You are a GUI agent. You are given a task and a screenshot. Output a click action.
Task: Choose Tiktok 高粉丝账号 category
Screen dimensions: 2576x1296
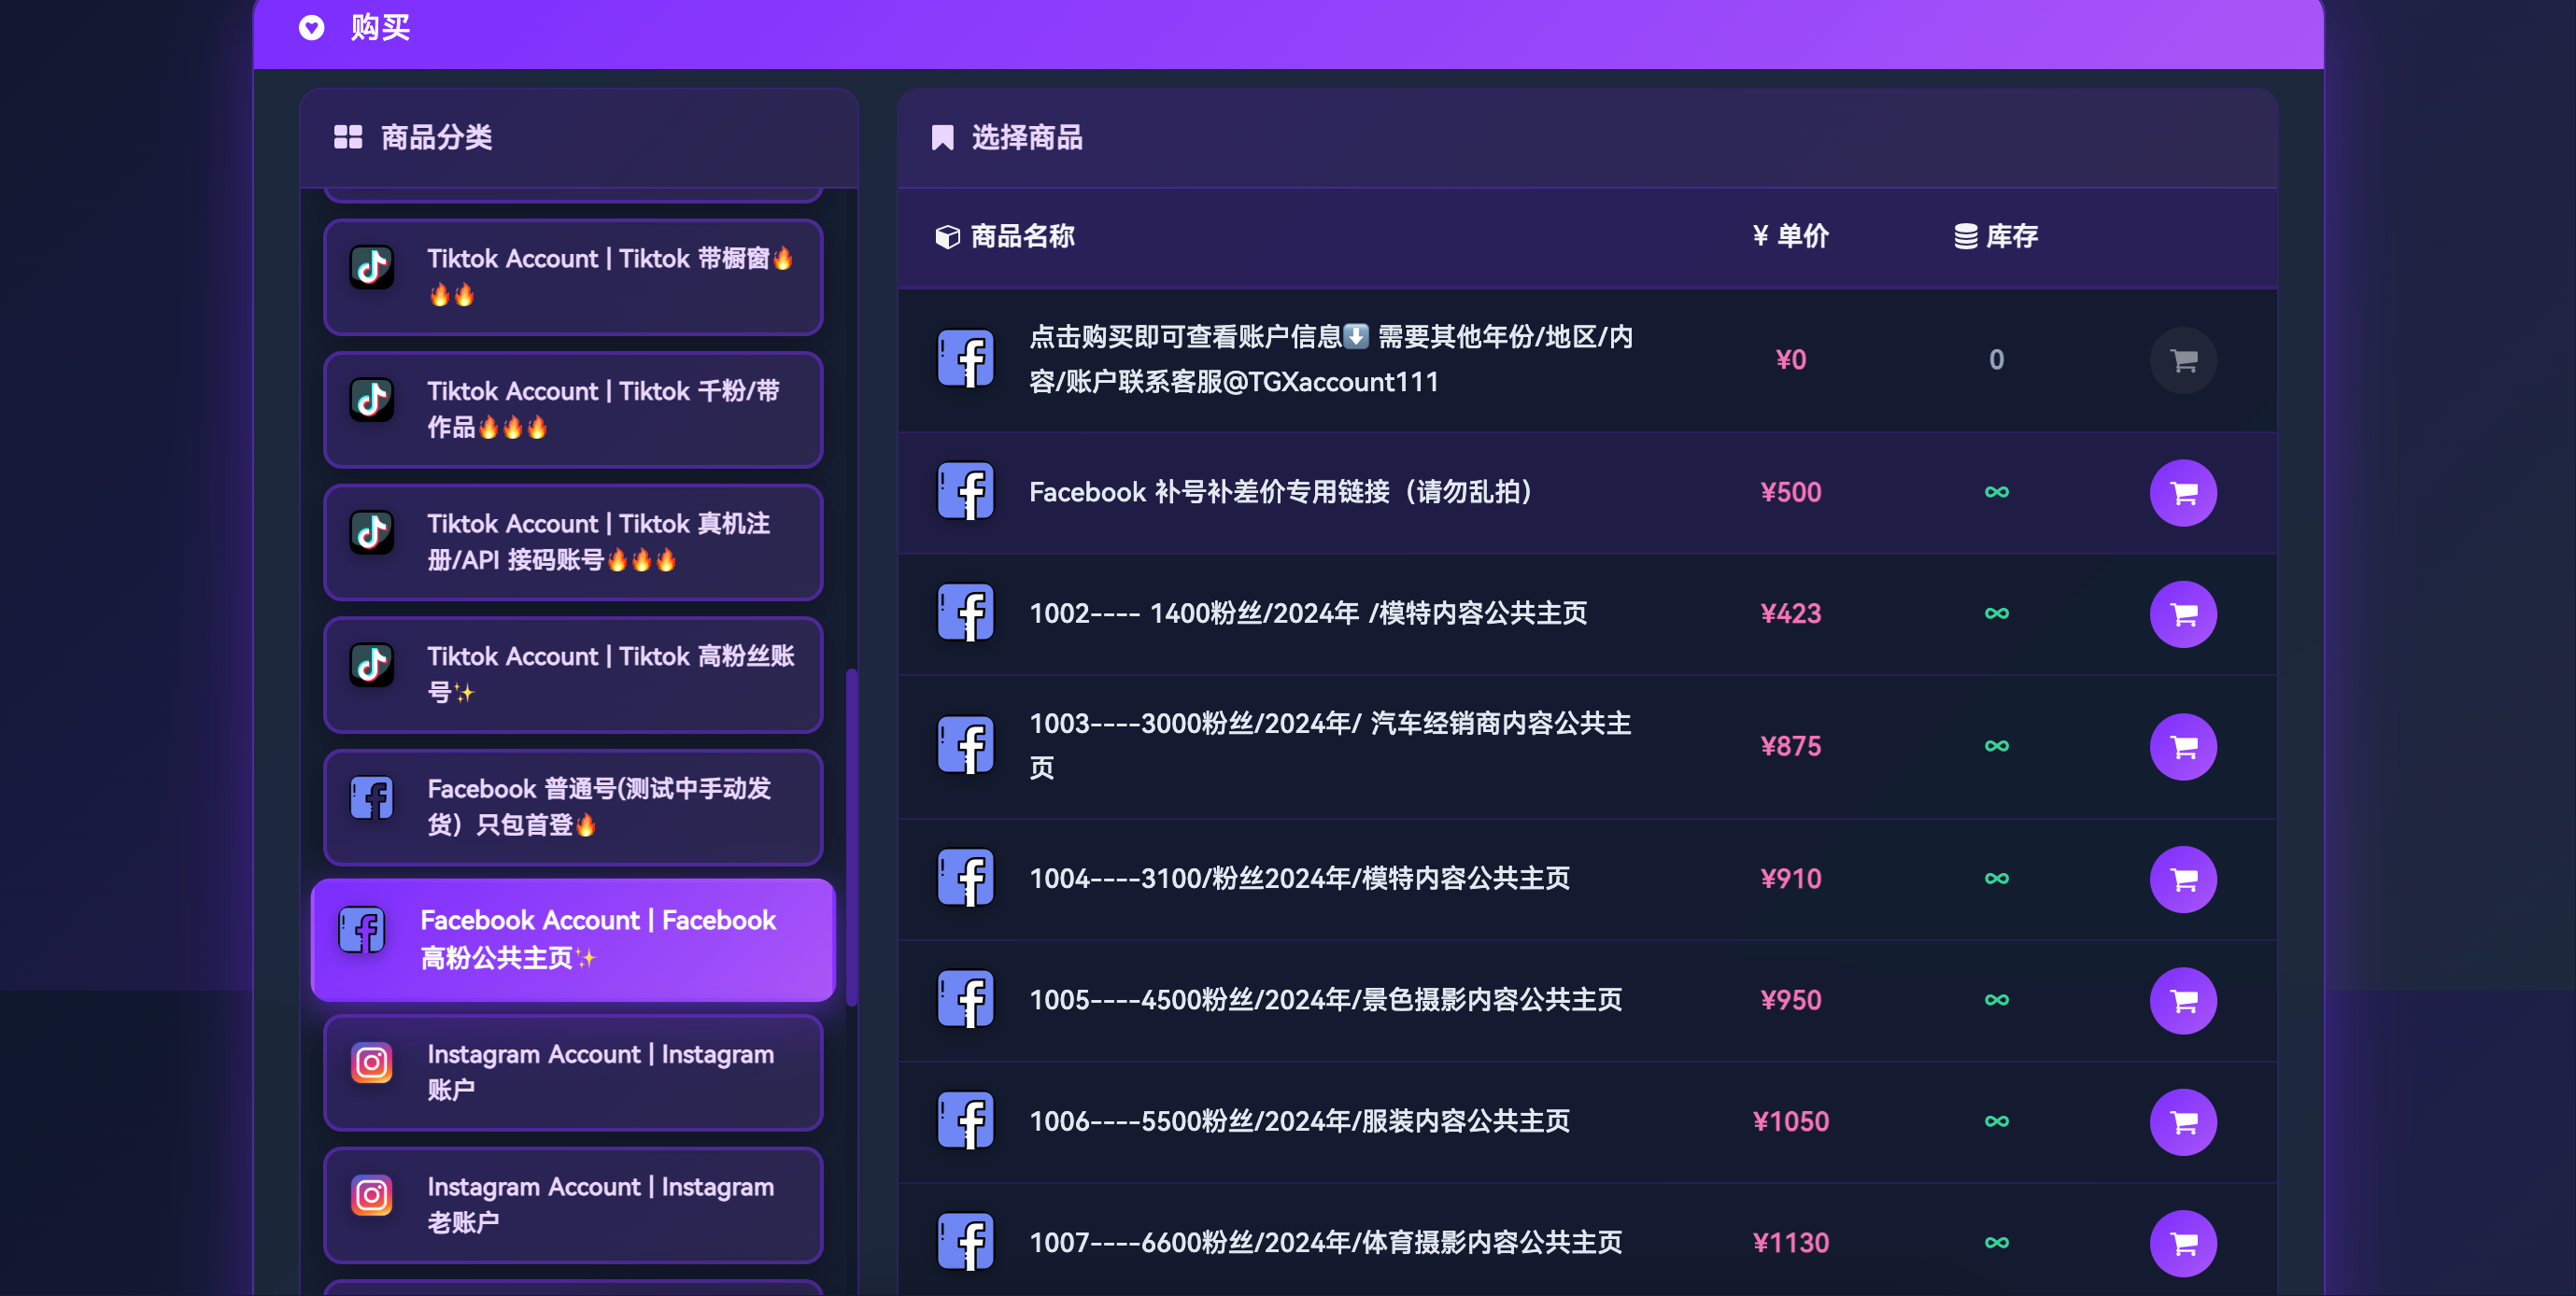(573, 674)
